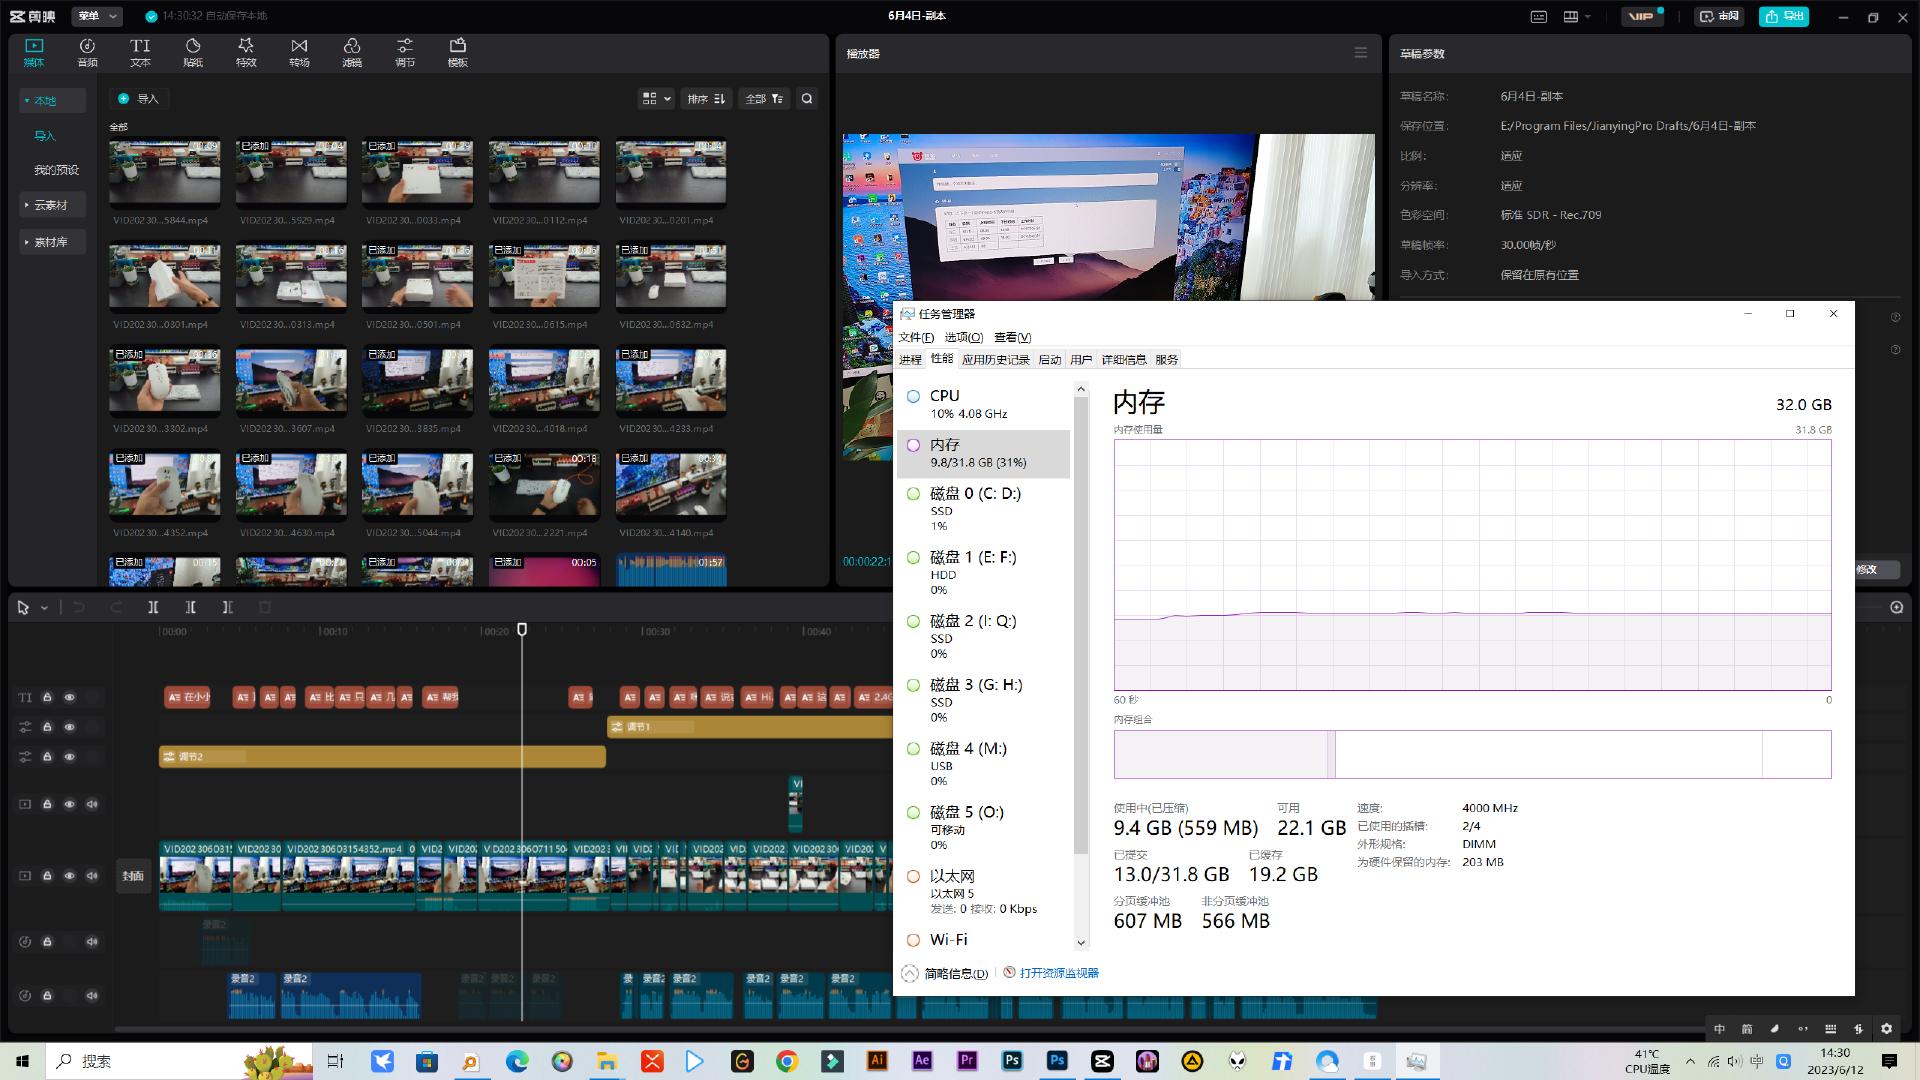
Task: Click the 导出 export button
Action: pyautogui.click(x=1784, y=16)
